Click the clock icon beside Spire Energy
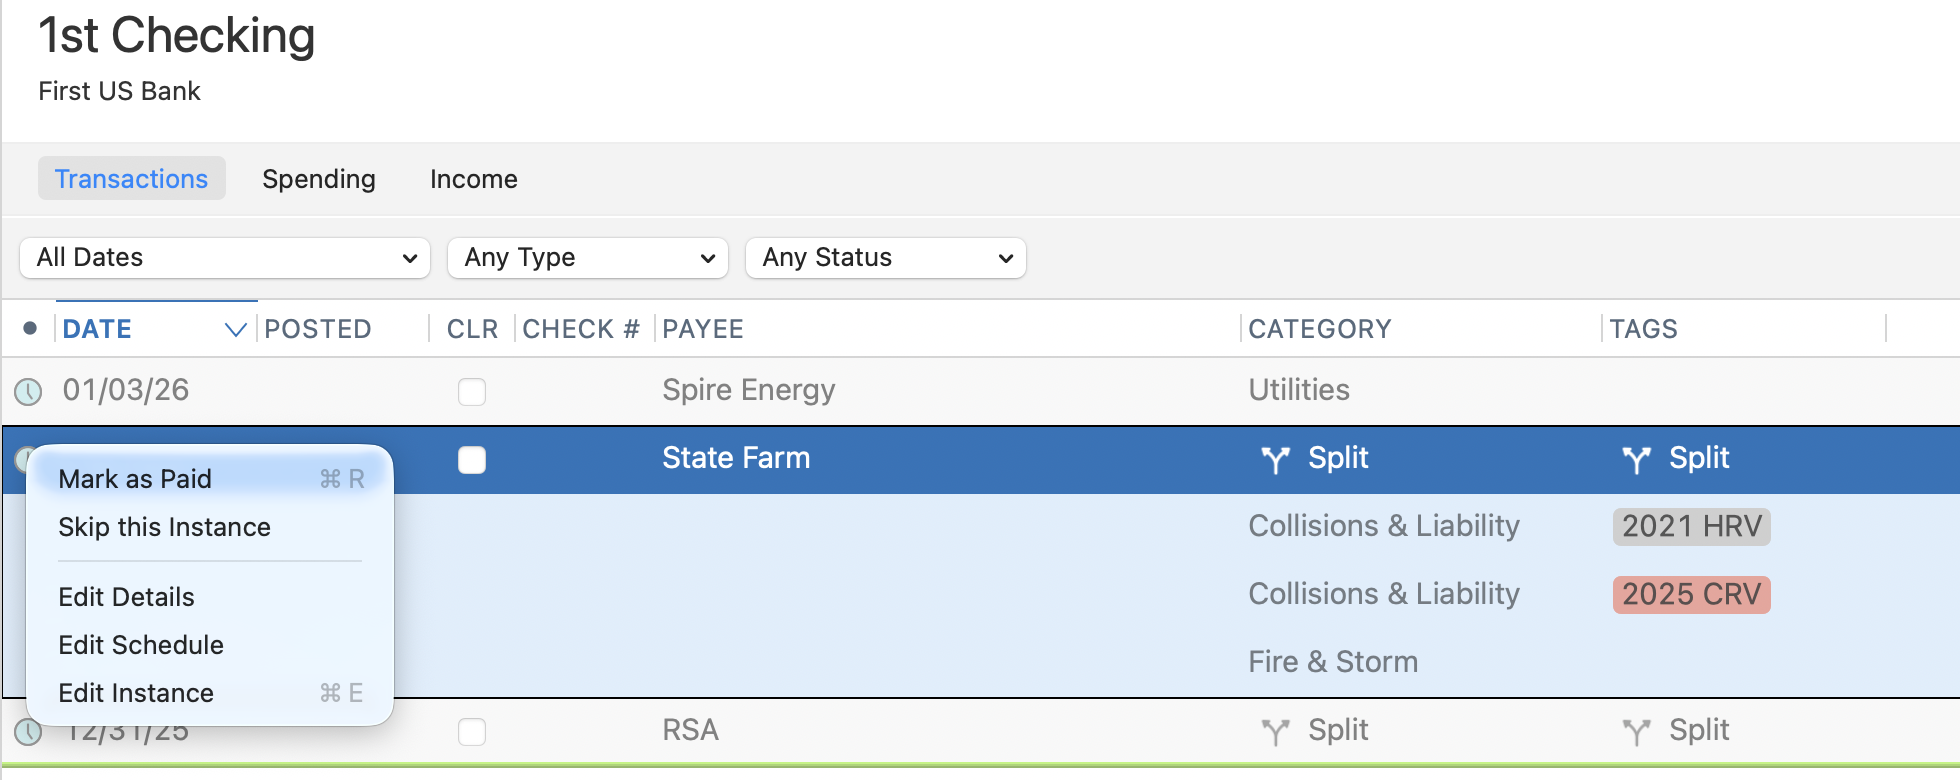Screen dimensions: 1960x780 coord(28,391)
